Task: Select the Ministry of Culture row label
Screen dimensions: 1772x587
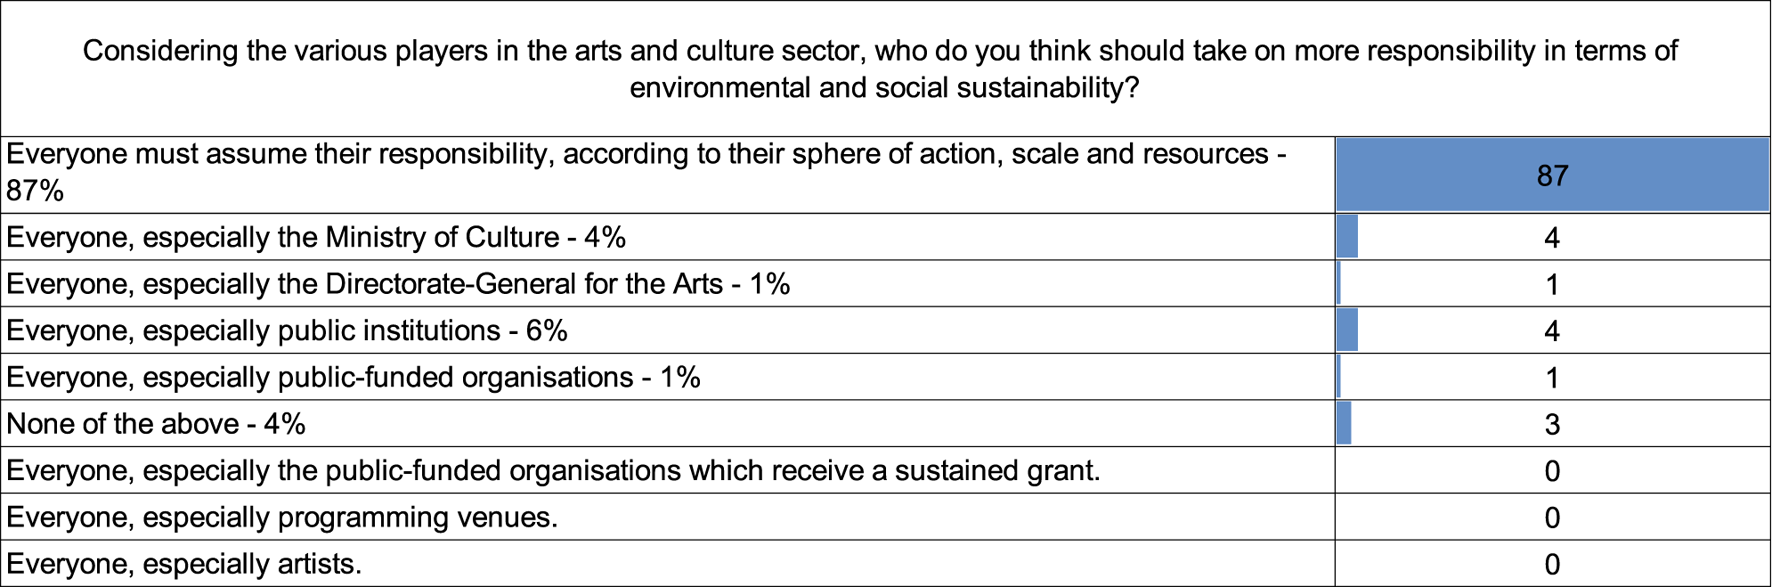Action: pyautogui.click(x=316, y=237)
